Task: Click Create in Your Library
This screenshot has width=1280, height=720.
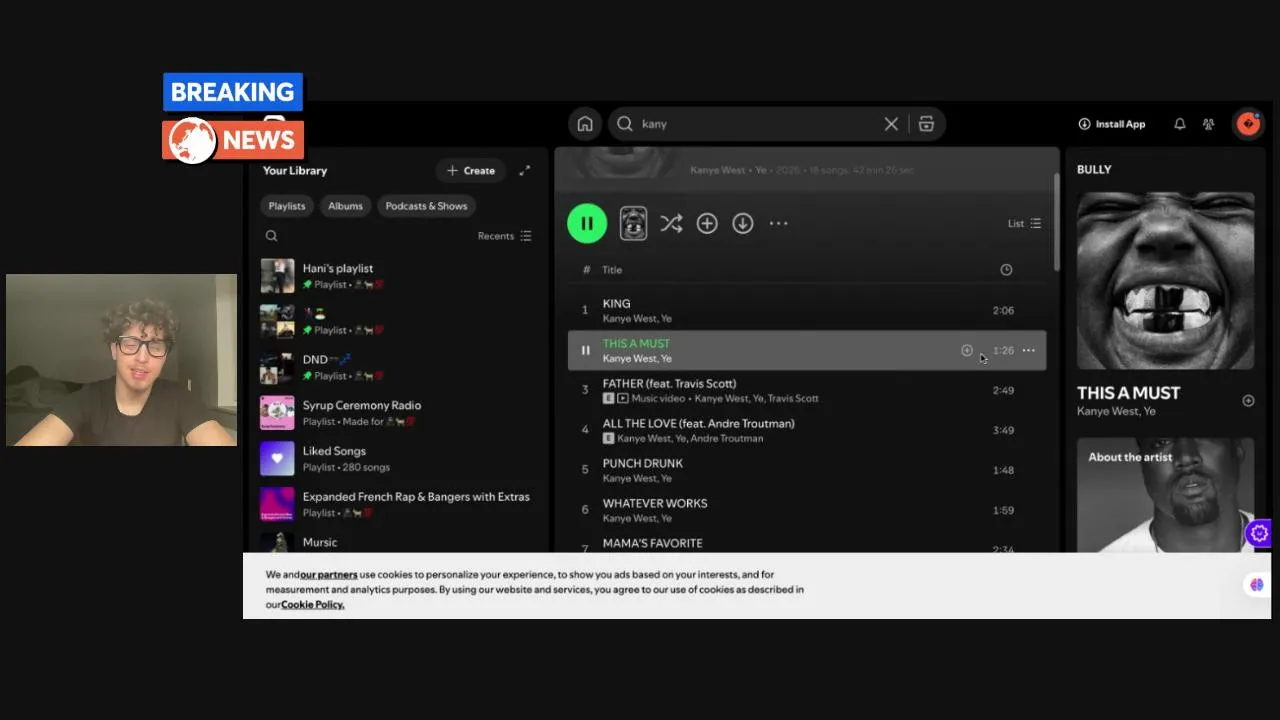Action: 471,171
